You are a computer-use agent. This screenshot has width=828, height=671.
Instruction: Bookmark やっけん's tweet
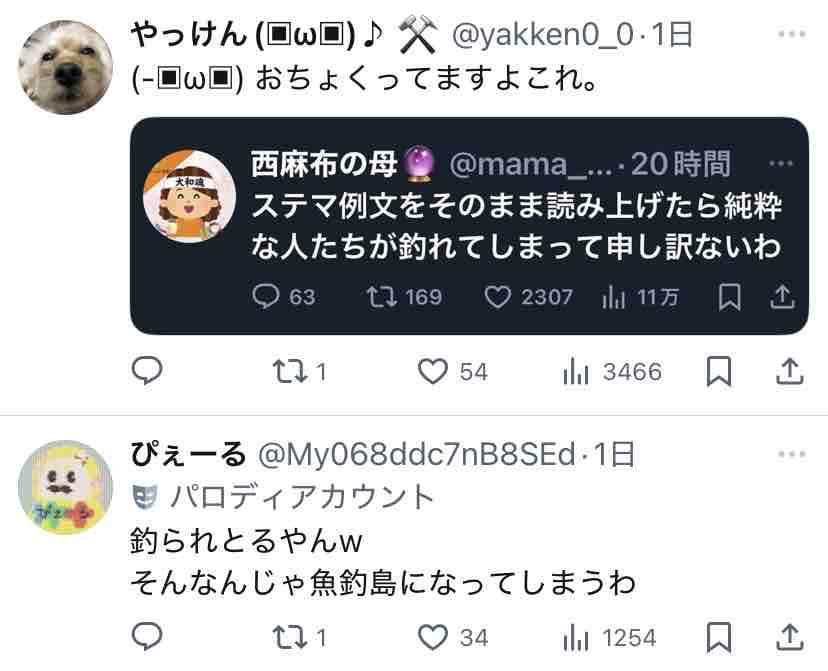[x=719, y=371]
